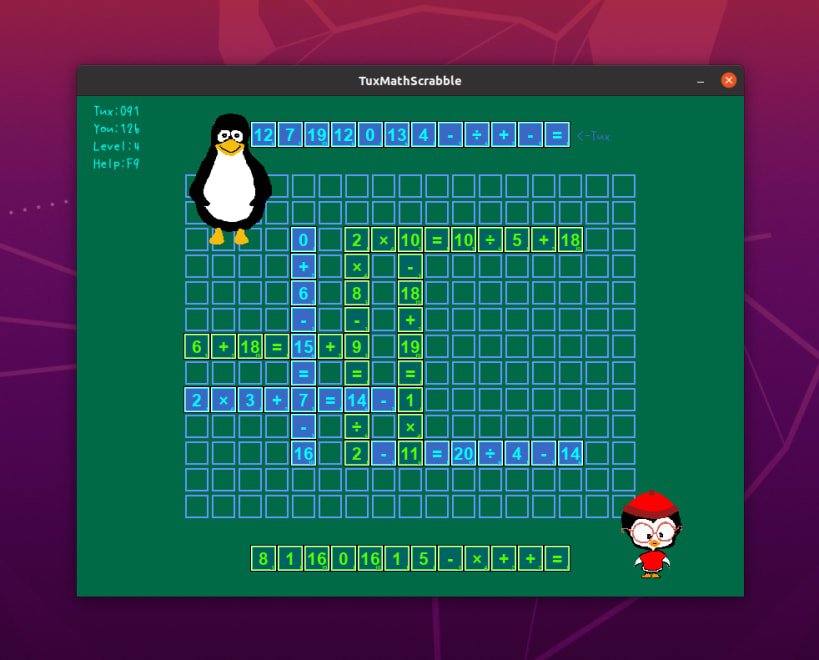Viewport: 819px width, 660px height.
Task: Click the 20 tile on the board
Action: (463, 453)
